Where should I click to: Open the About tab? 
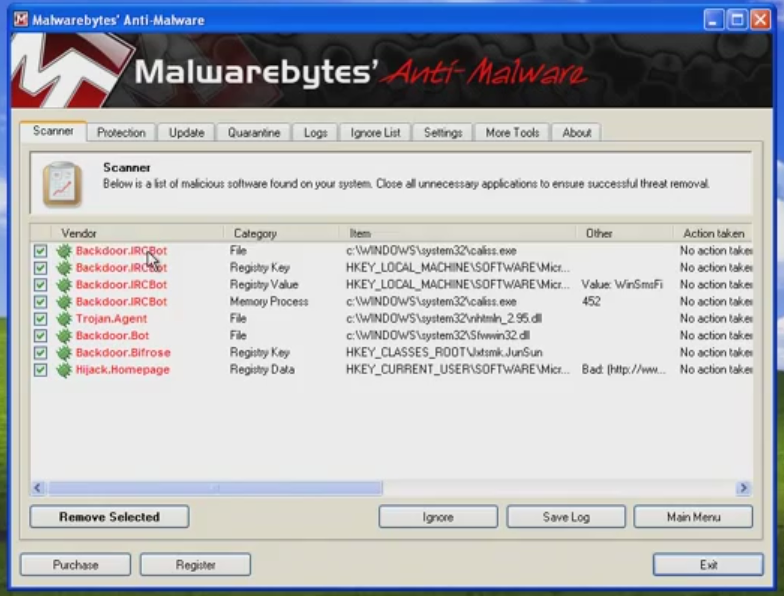576,132
